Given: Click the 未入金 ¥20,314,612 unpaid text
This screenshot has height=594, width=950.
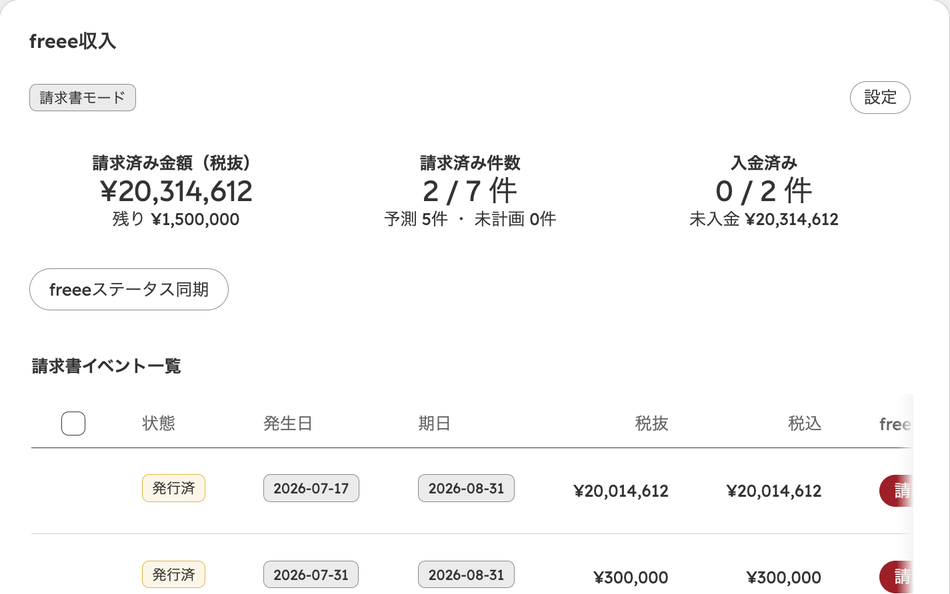Looking at the screenshot, I should click(763, 219).
